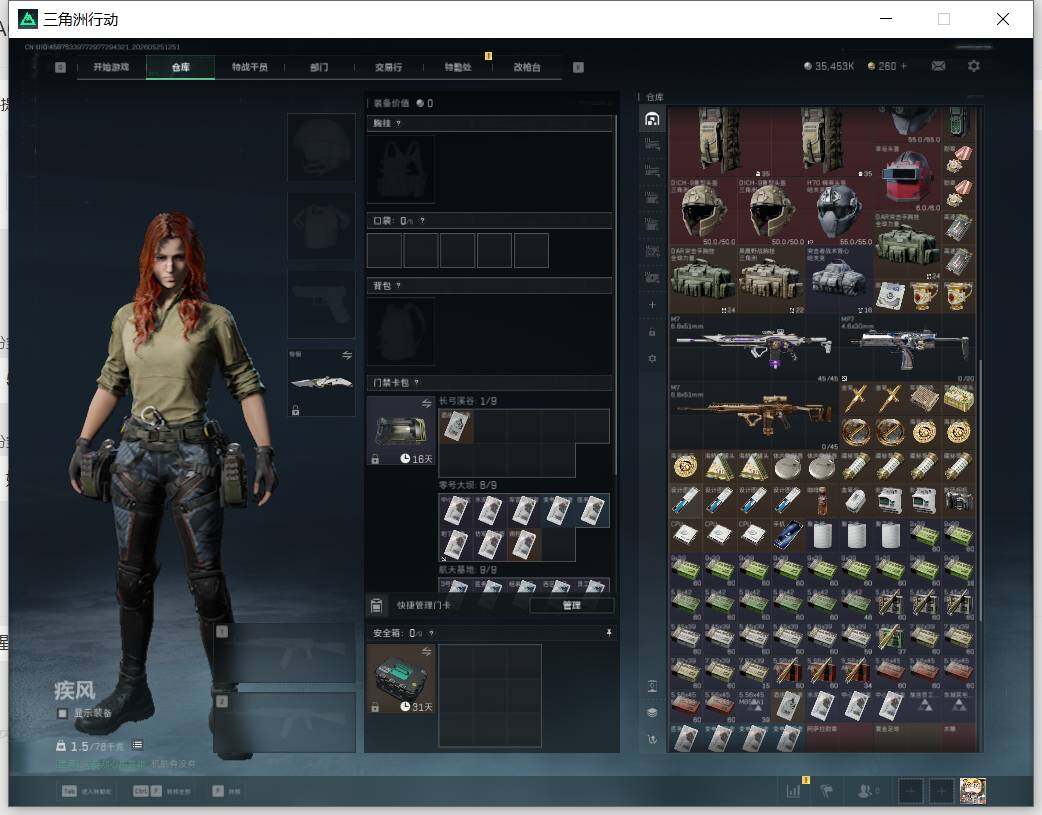The image size is (1042, 815).
Task: Select the empty secondary weapon slot 2
Action: click(286, 723)
